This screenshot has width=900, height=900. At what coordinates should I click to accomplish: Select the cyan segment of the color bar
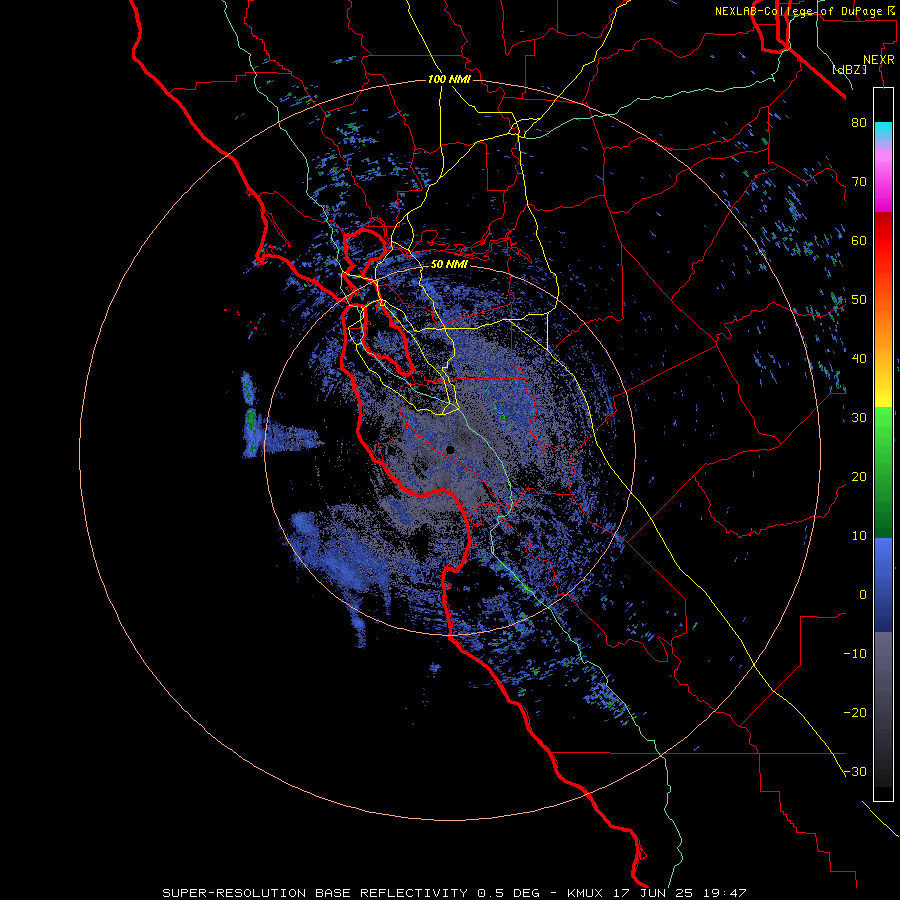click(883, 132)
